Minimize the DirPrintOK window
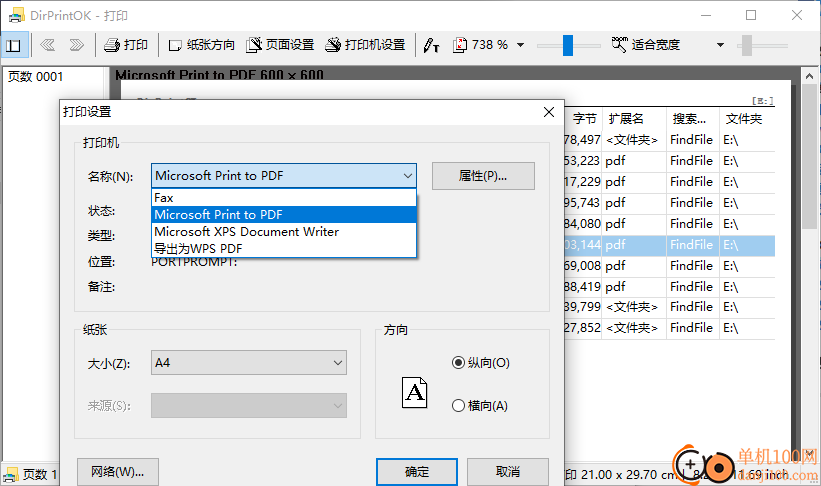 tap(706, 15)
